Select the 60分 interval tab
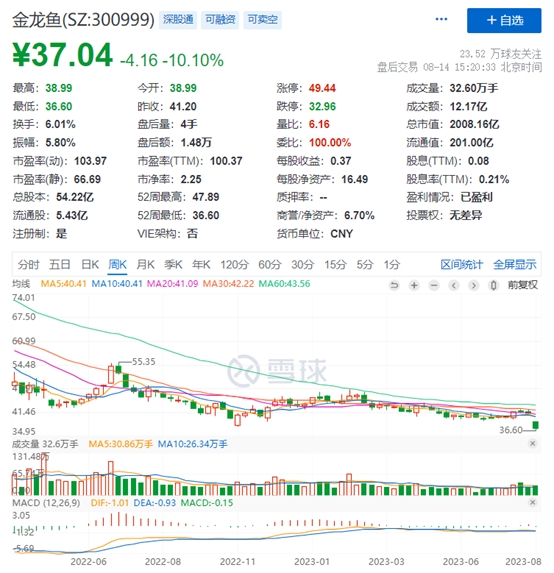 point(270,264)
